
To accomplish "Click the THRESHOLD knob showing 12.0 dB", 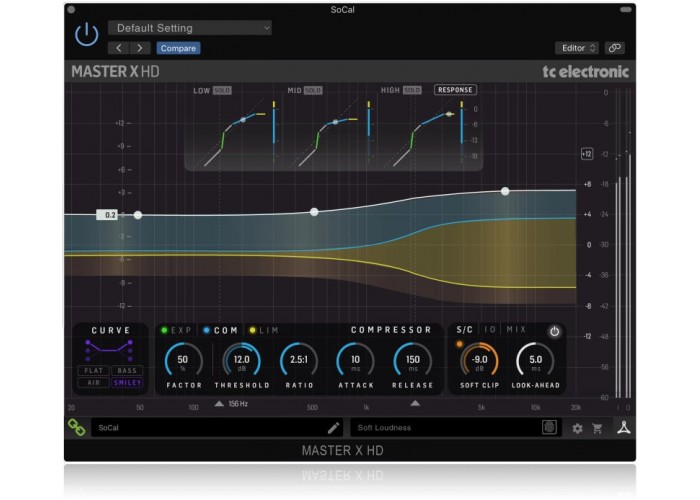I will pos(242,361).
